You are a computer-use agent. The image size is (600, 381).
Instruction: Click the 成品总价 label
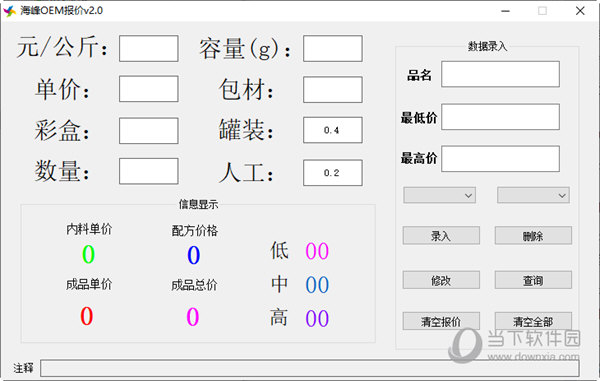194,285
